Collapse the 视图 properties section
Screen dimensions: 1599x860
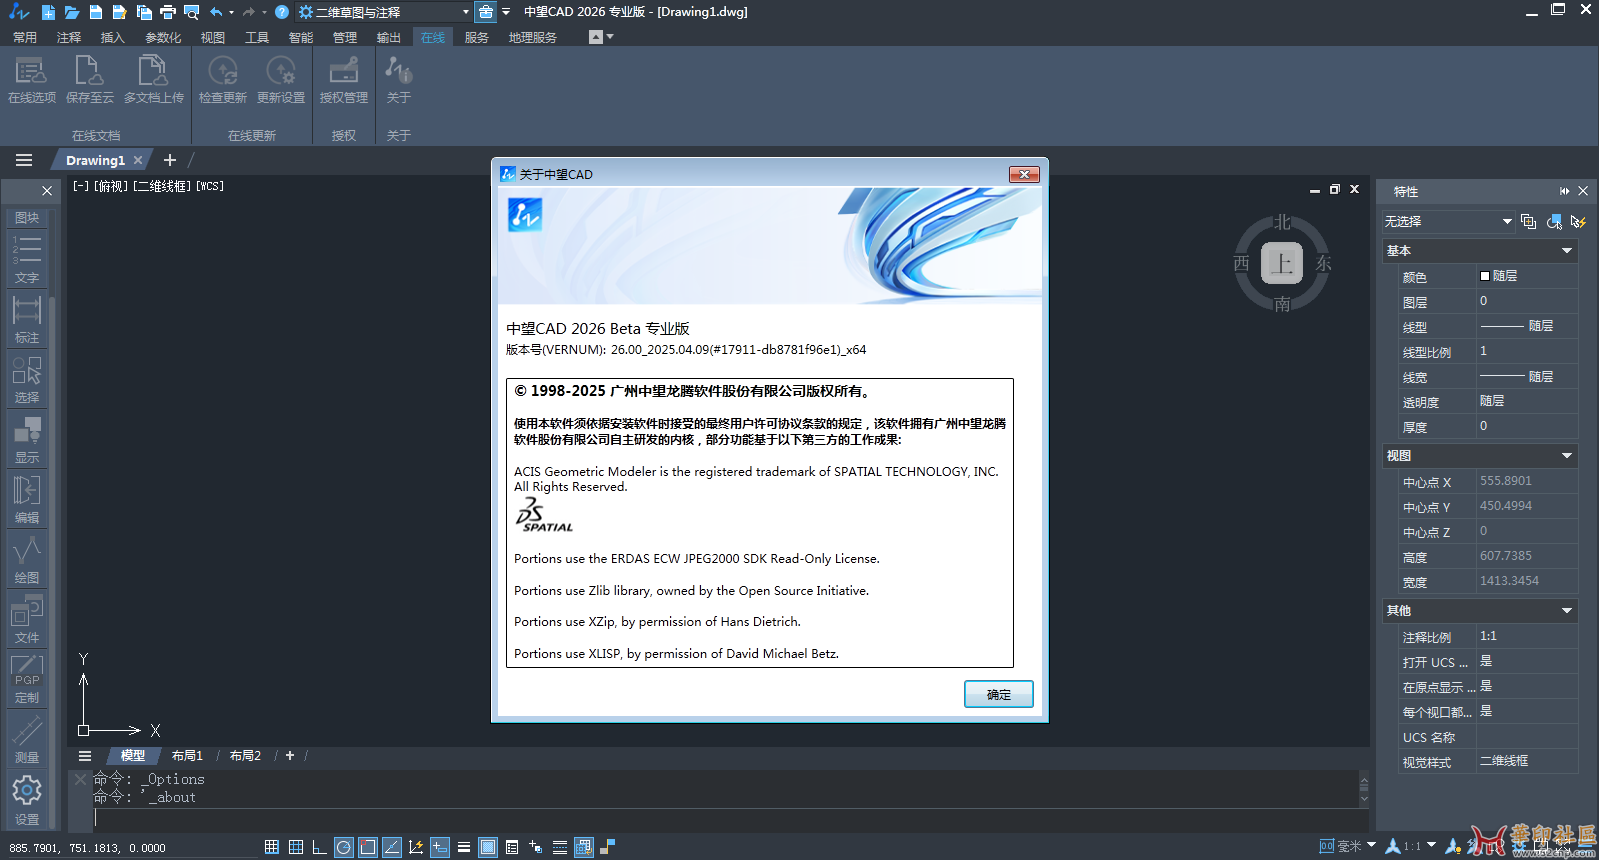[1567, 456]
